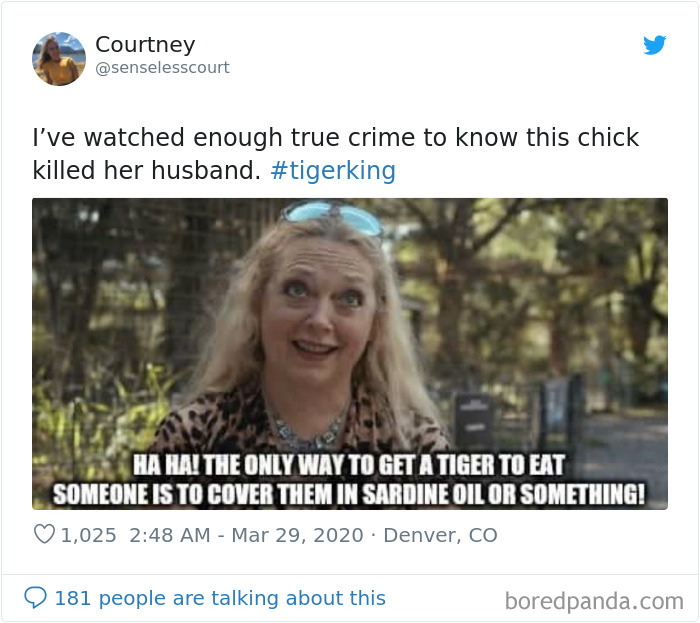Open Courtney's profile avatar
Image resolution: width=700 pixels, height=623 pixels.
coord(59,59)
